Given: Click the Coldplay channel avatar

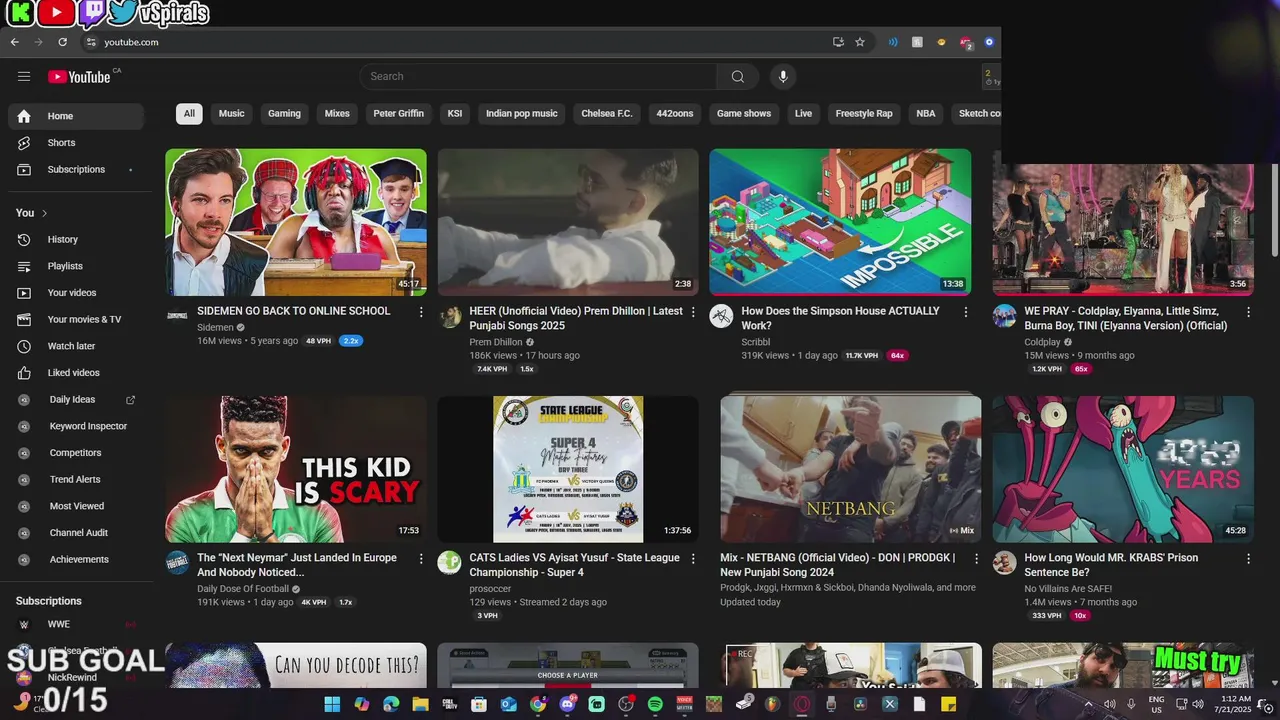Looking at the screenshot, I should pyautogui.click(x=1004, y=316).
